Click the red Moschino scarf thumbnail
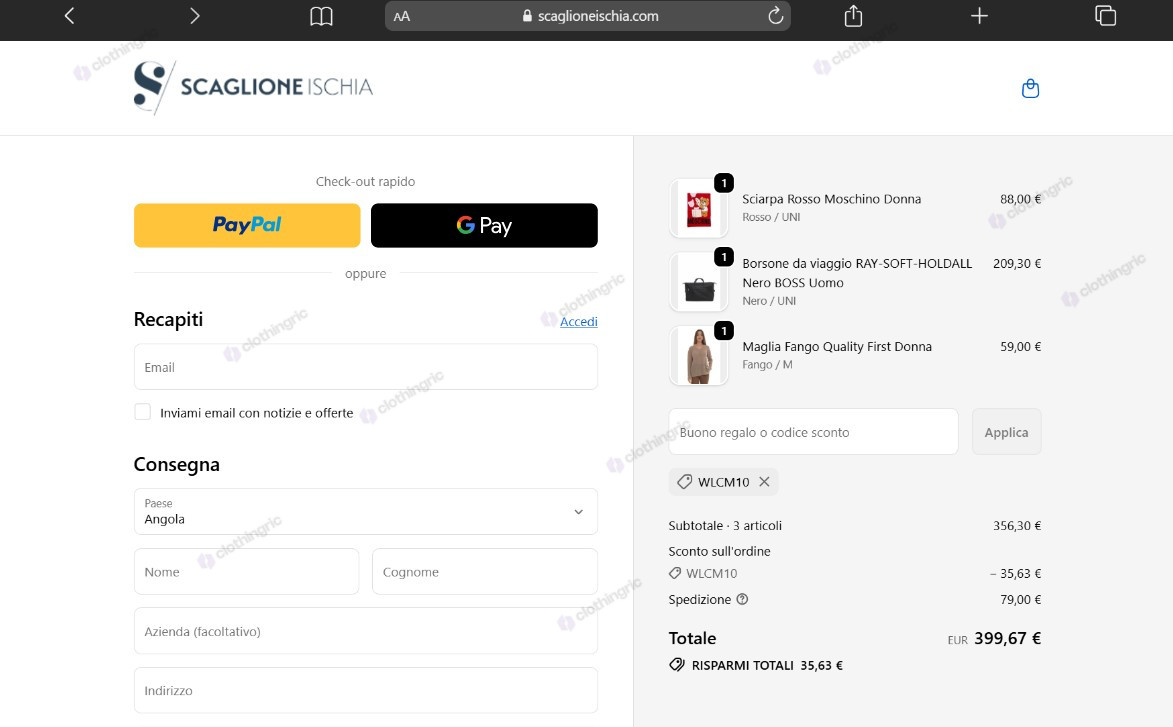 coord(699,209)
